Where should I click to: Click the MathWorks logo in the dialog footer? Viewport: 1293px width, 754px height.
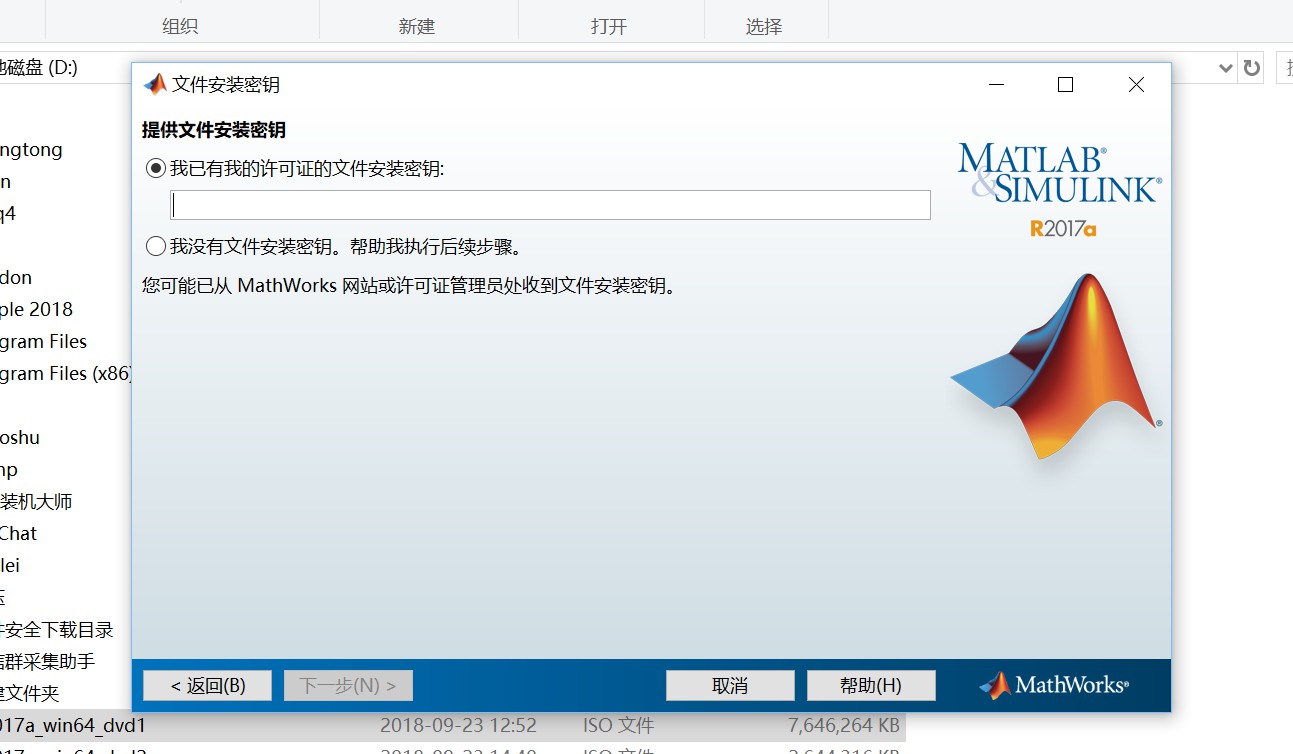point(1054,685)
